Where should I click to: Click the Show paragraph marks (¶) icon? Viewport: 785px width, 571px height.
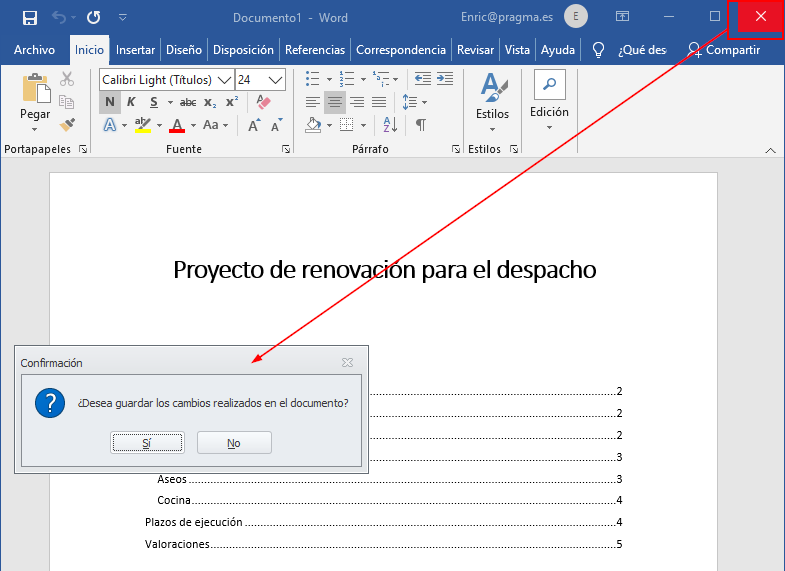tap(421, 125)
